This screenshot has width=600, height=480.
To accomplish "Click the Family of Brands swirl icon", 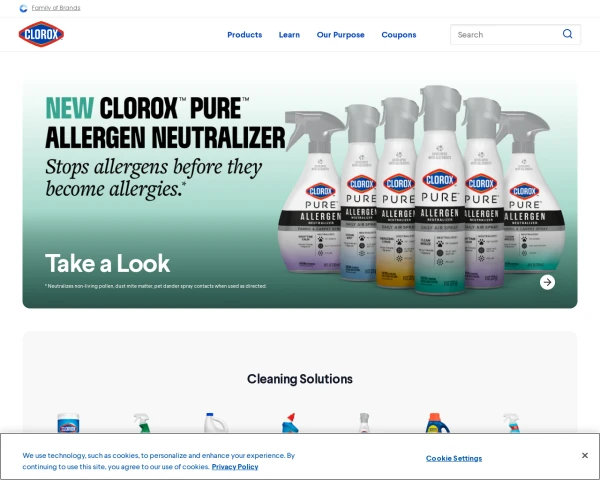I will 23,8.
